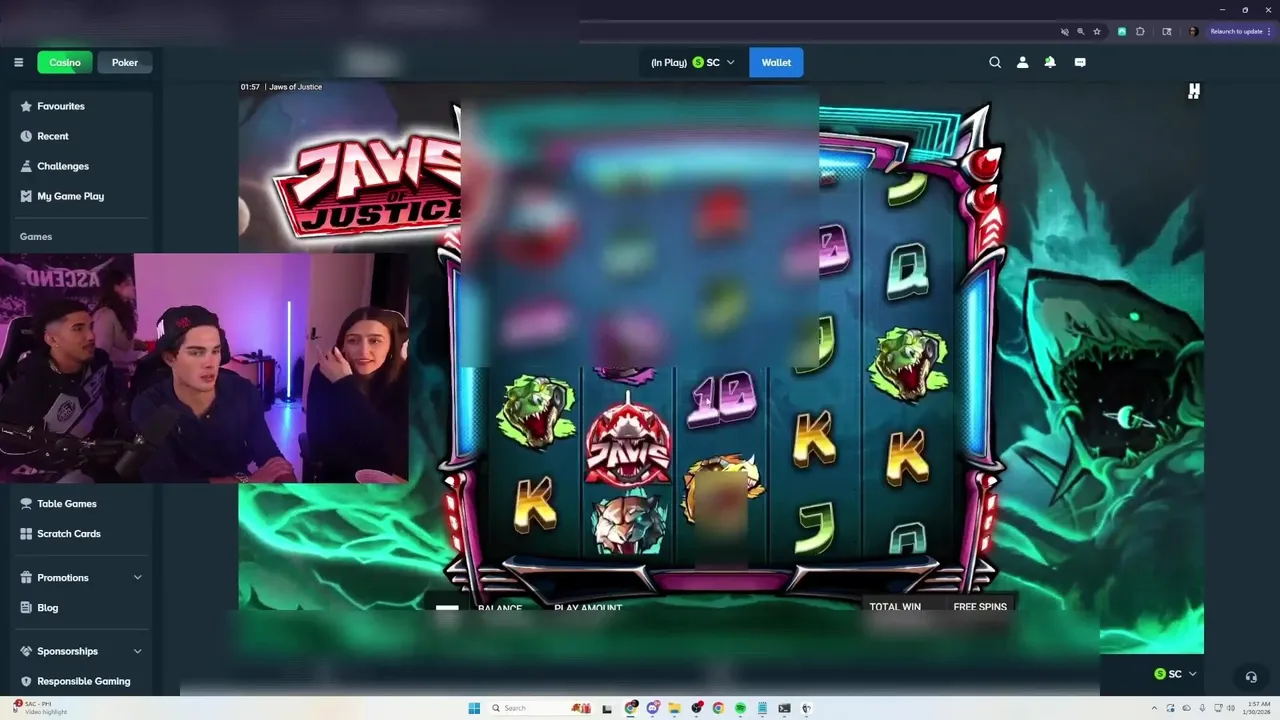Click the Responsible Gaming shield icon
This screenshot has height=720, width=1280.
coord(27,681)
